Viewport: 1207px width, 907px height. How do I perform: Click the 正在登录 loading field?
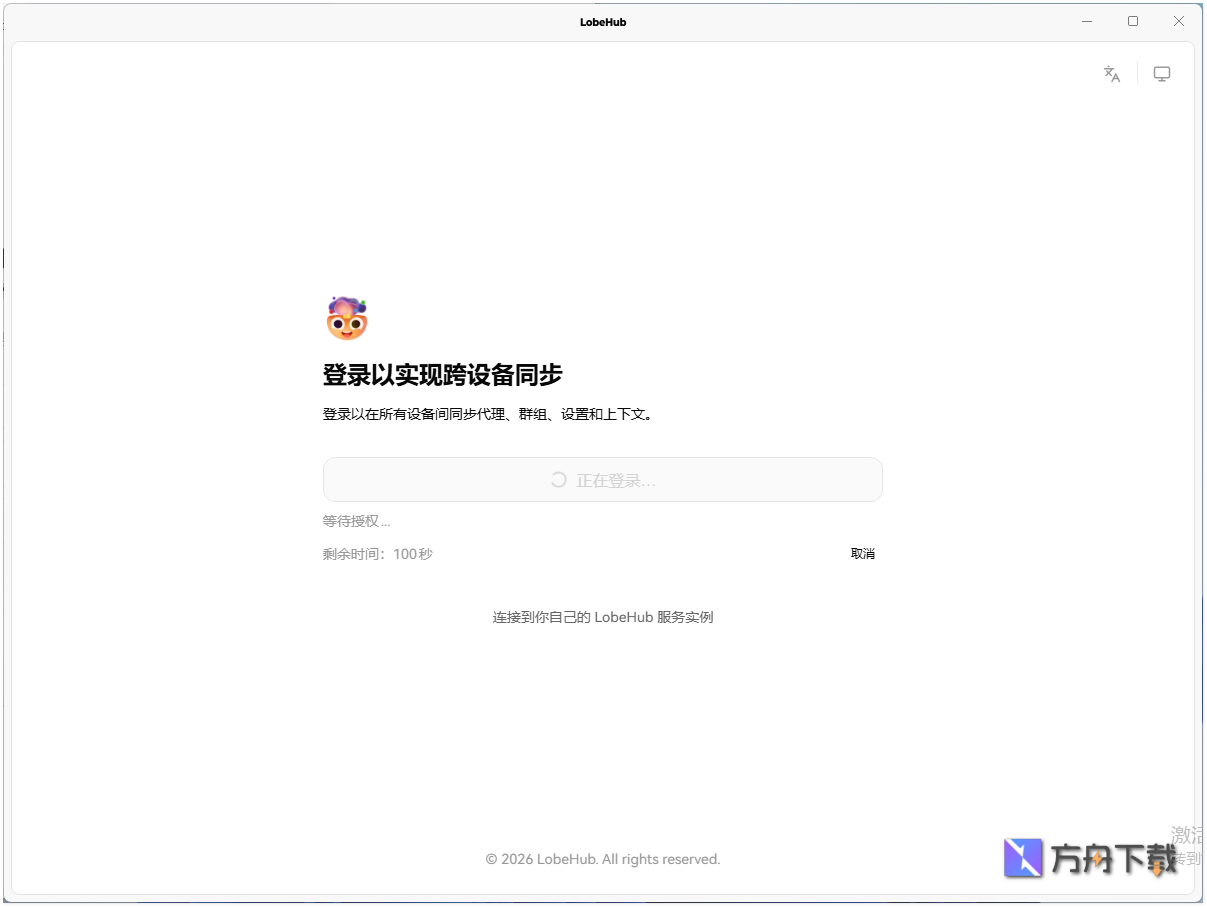click(x=603, y=480)
